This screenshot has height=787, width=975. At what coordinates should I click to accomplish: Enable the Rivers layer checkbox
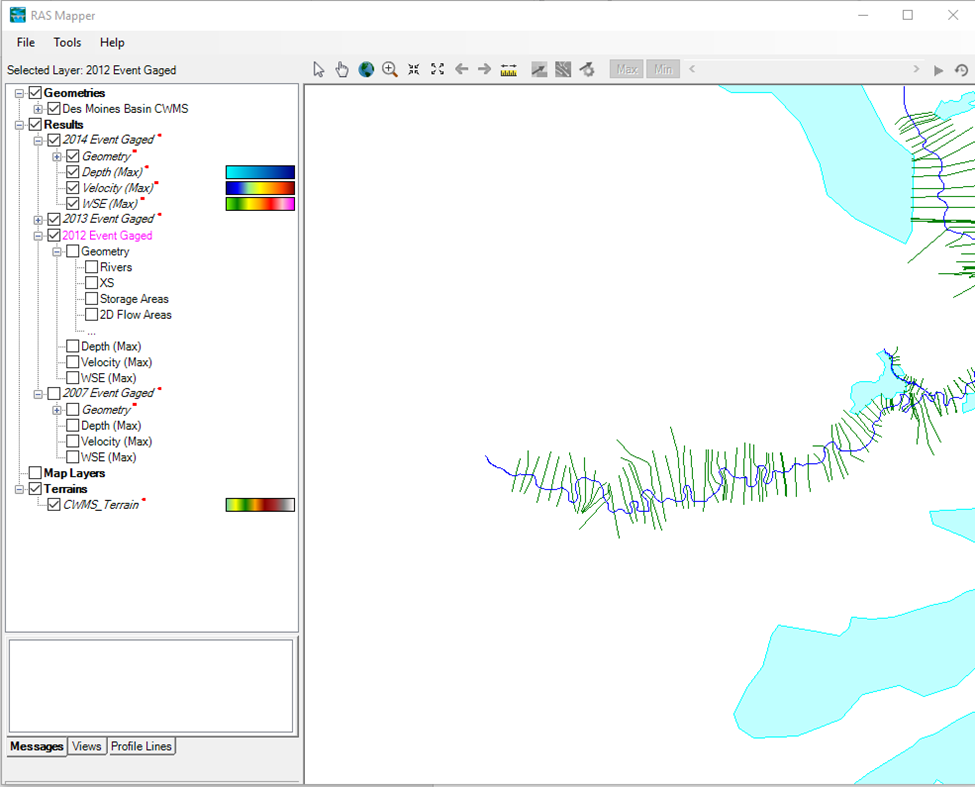(91, 267)
